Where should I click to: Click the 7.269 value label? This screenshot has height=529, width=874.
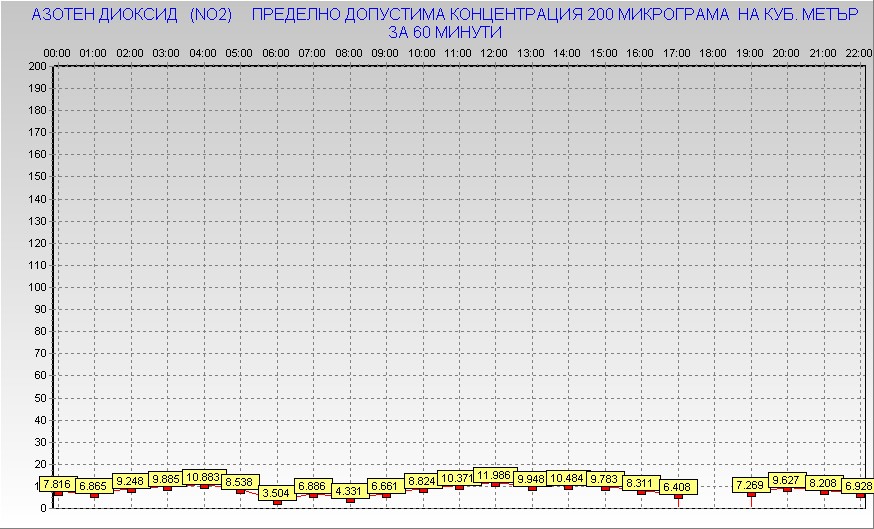pos(750,485)
